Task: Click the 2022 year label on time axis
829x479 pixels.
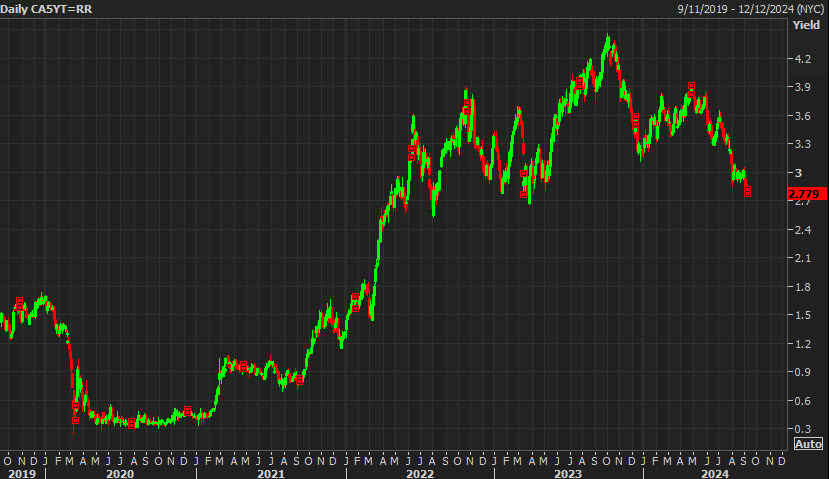Action: pyautogui.click(x=420, y=473)
